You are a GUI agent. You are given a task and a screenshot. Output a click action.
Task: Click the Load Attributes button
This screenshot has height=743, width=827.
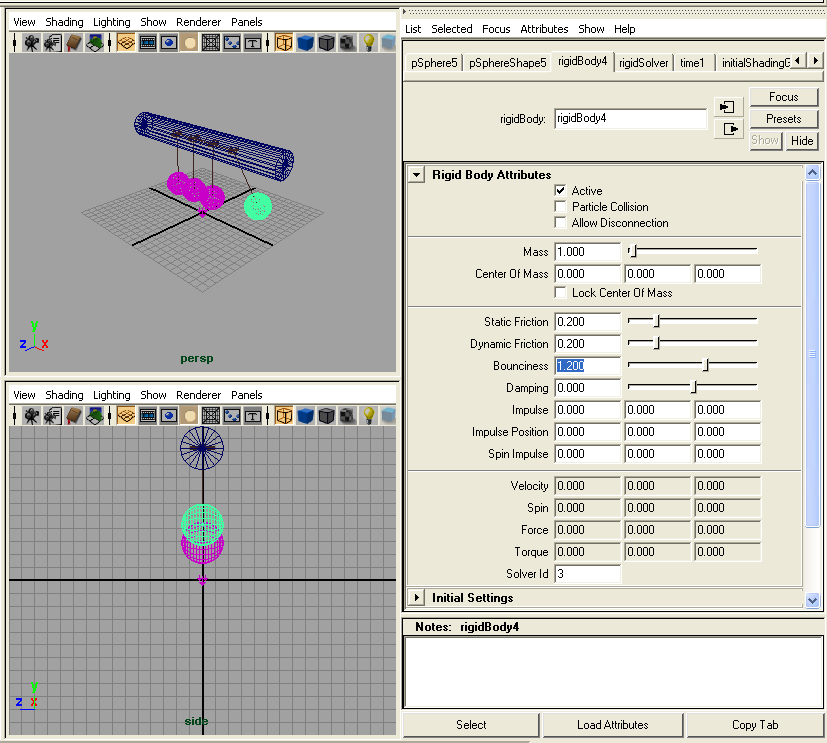click(612, 725)
